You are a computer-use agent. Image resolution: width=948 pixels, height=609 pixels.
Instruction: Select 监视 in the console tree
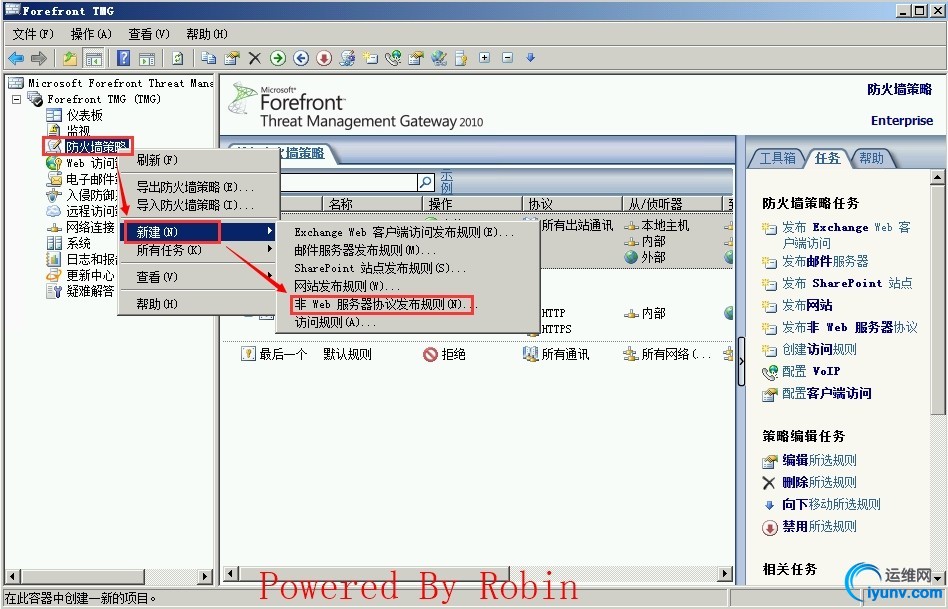[78, 131]
